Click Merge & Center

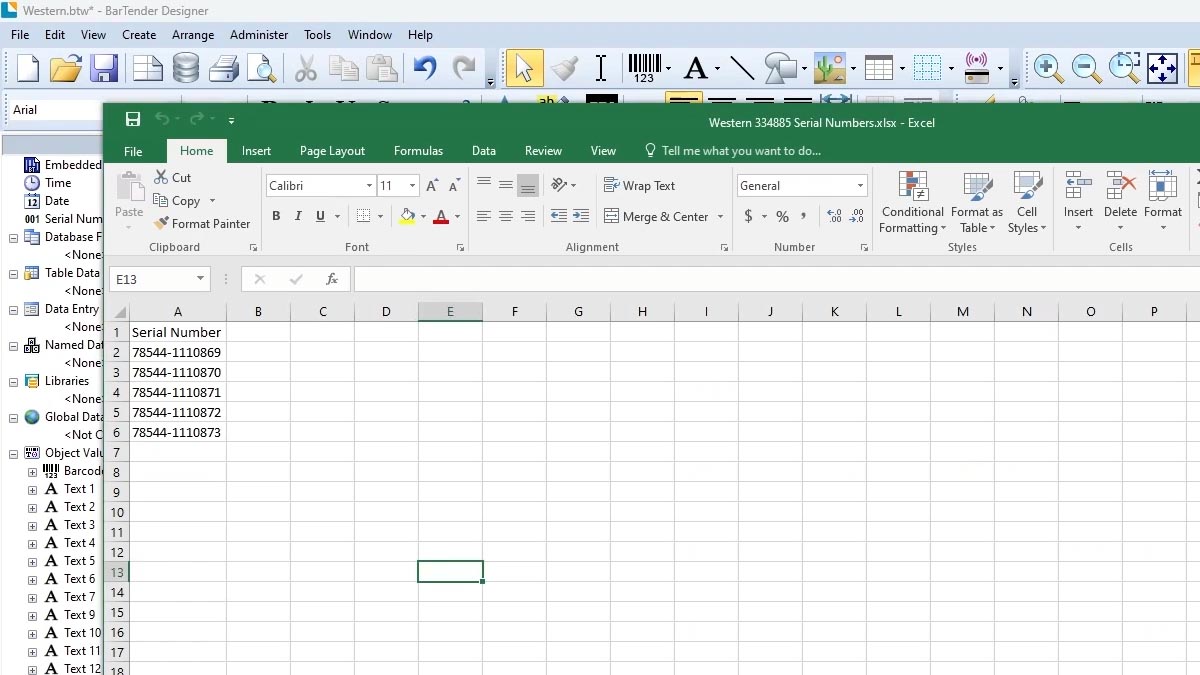click(x=663, y=216)
